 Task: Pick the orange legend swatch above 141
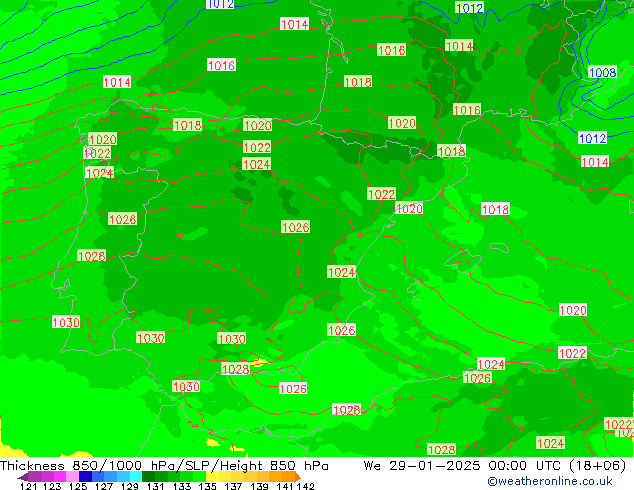[289, 476]
